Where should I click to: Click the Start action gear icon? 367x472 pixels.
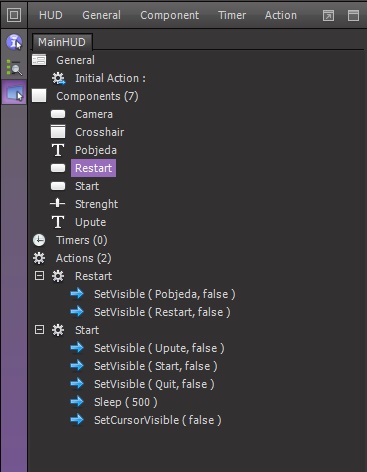click(58, 330)
